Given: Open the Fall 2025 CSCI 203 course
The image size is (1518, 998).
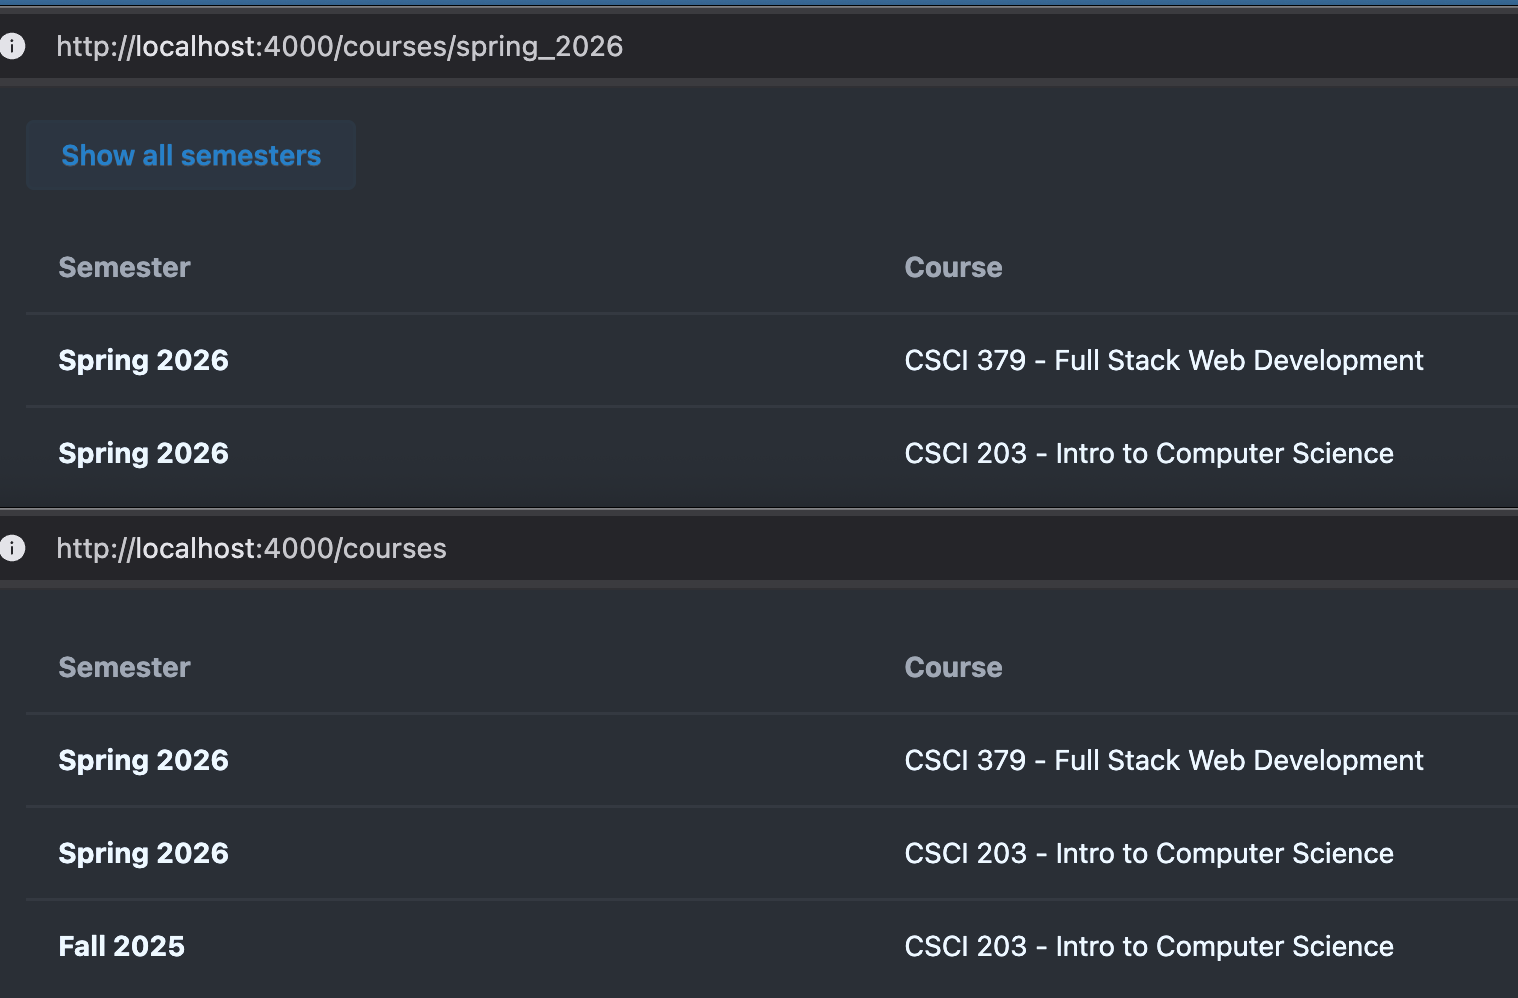Looking at the screenshot, I should coord(1148,946).
